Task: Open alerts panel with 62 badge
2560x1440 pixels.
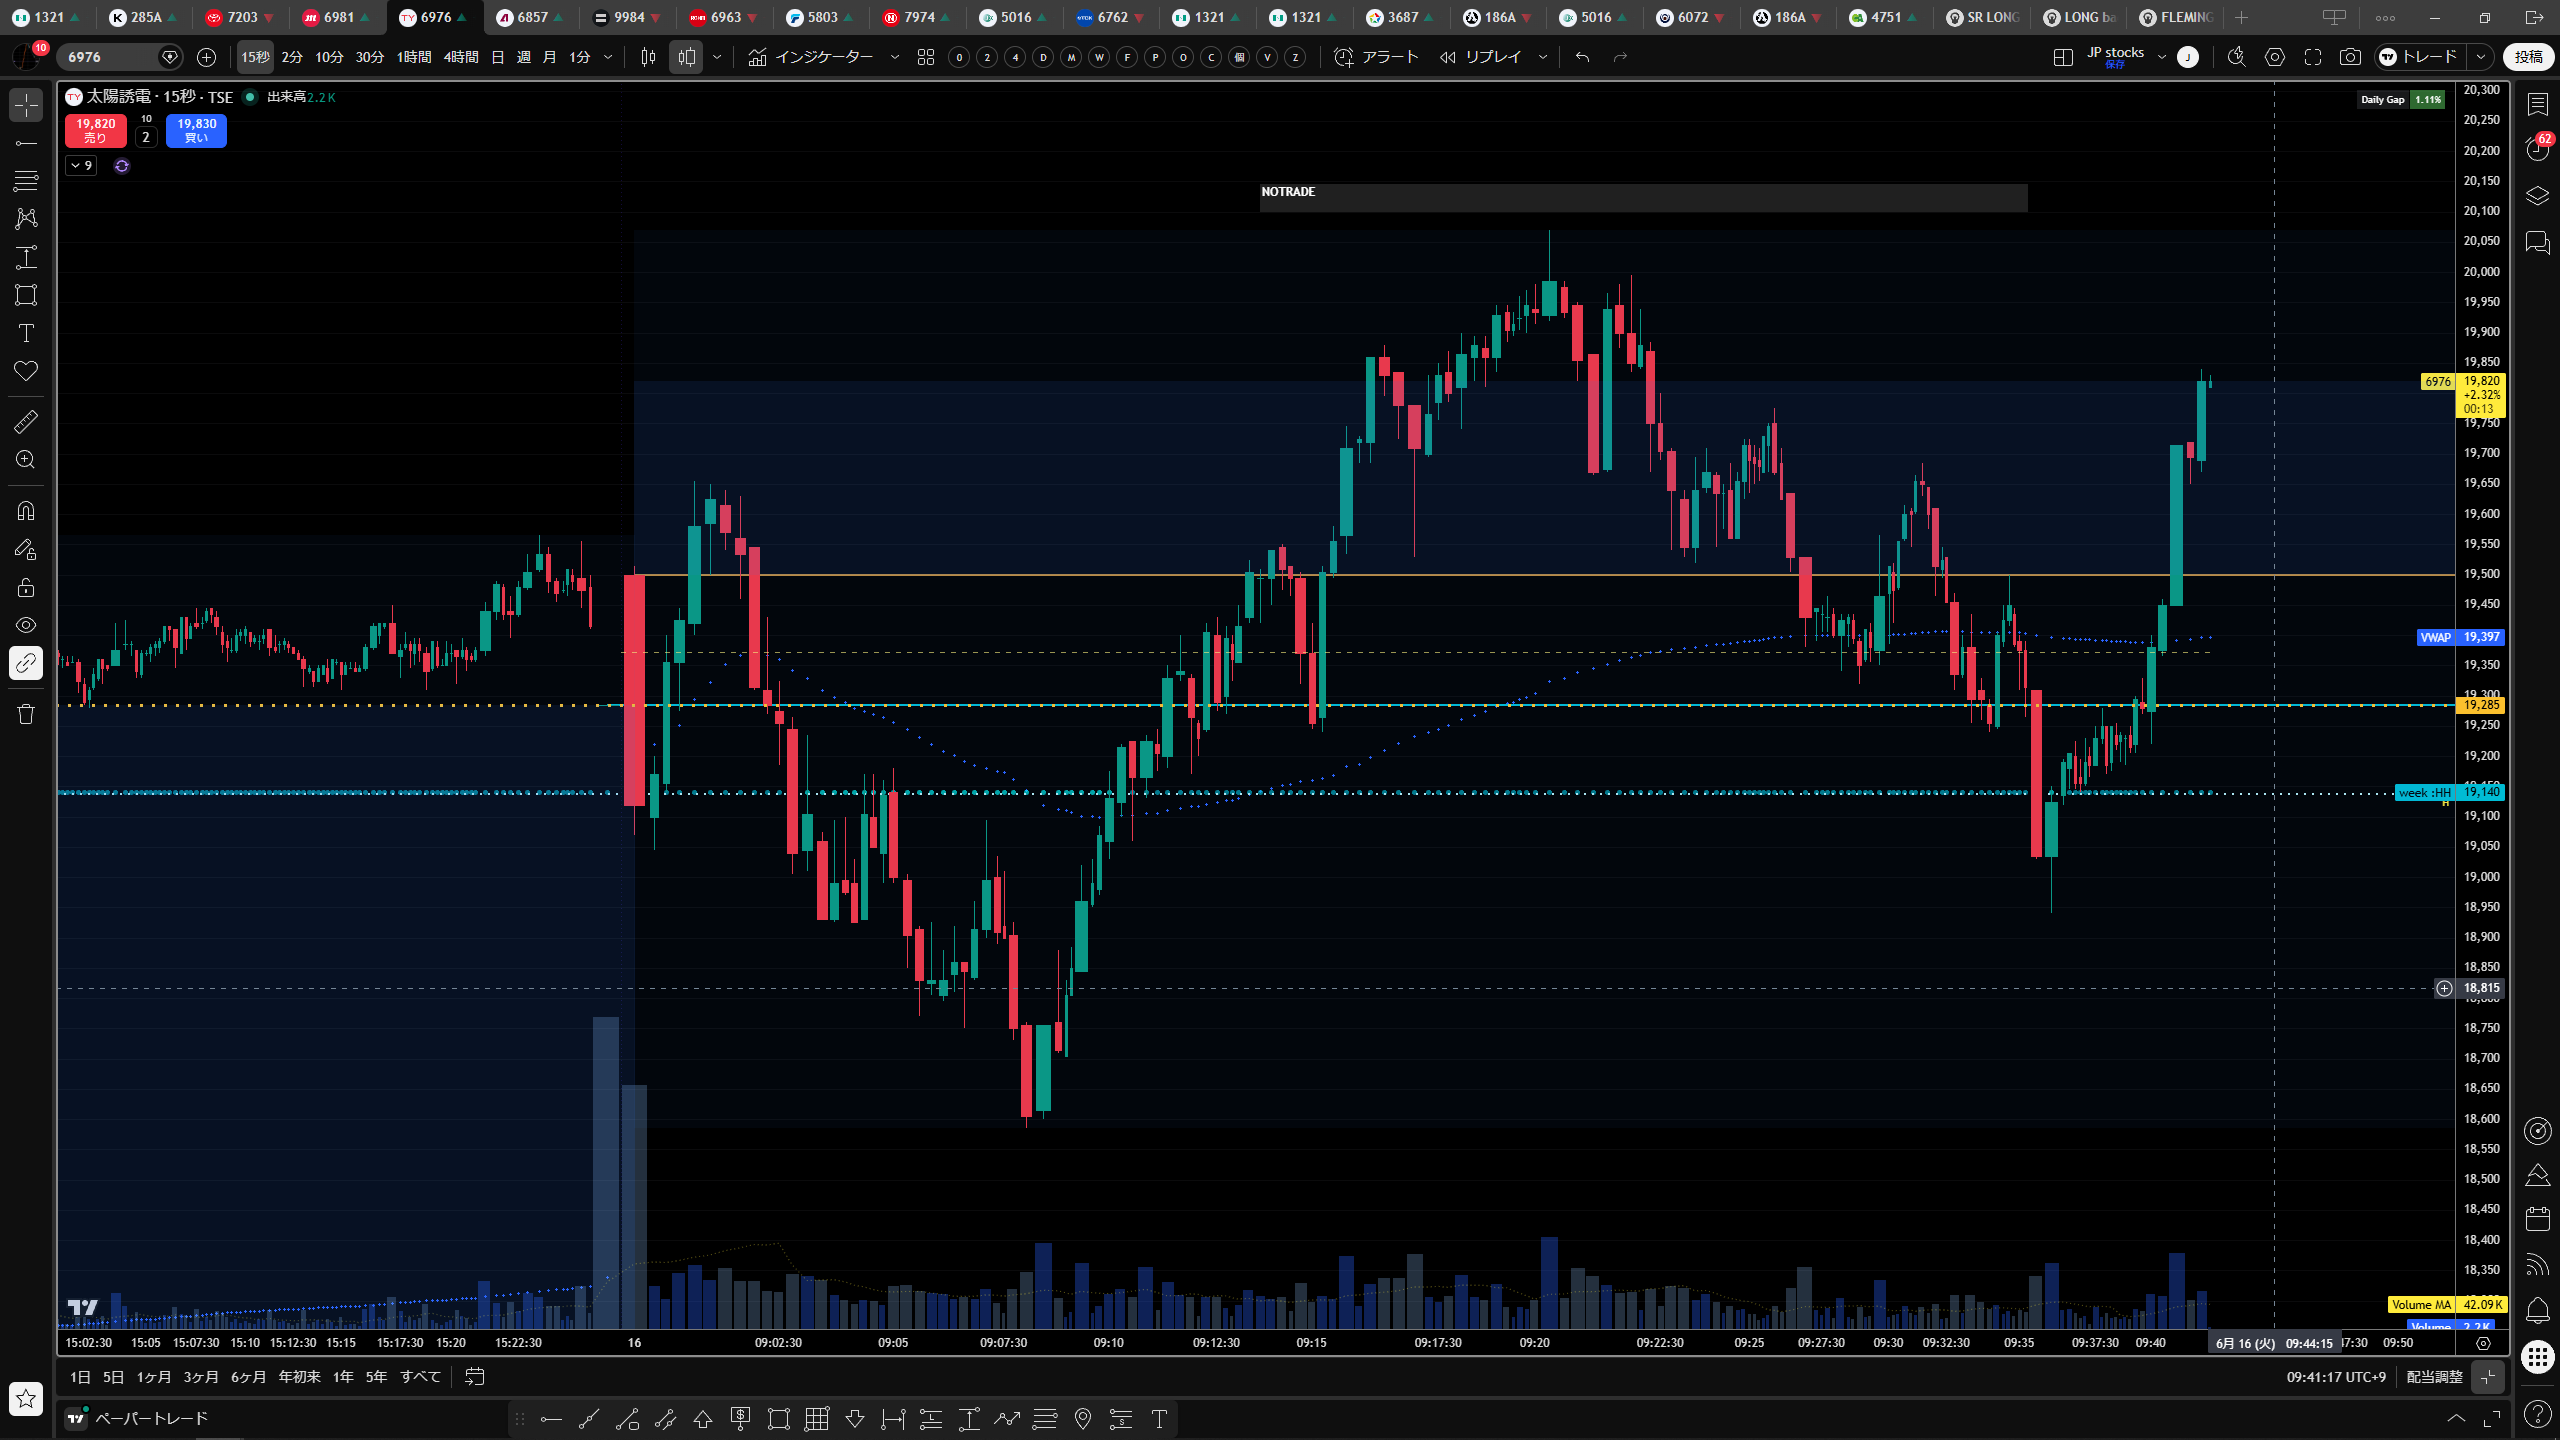Action: click(2538, 149)
